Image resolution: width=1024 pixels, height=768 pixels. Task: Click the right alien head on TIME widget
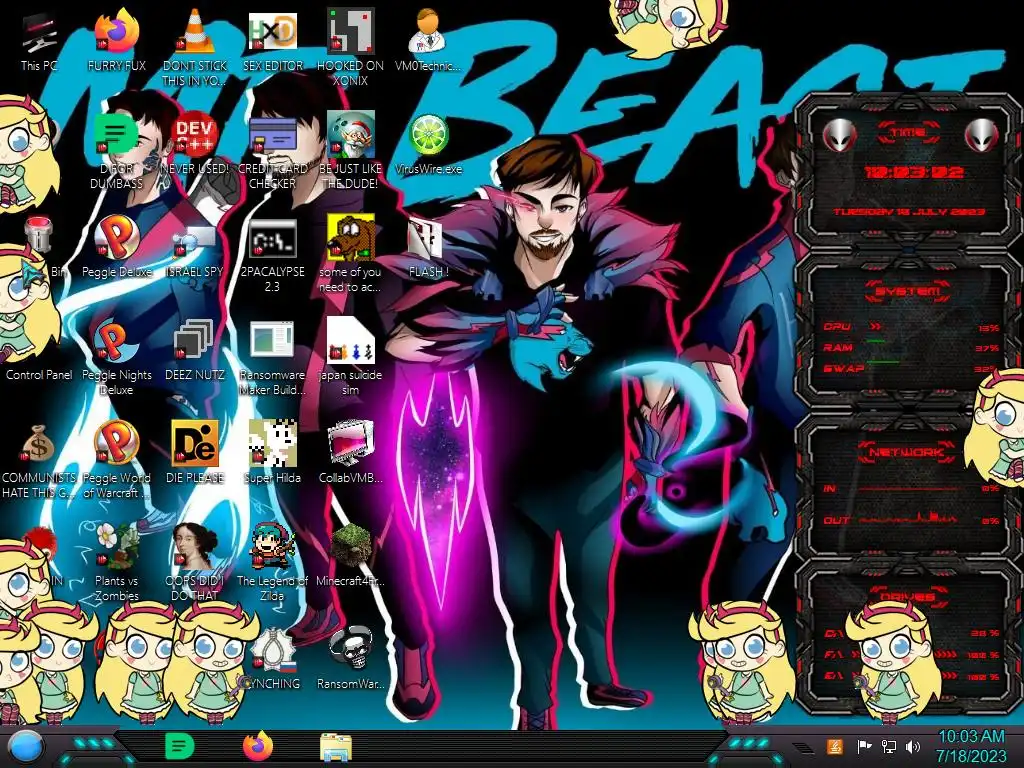(x=981, y=136)
